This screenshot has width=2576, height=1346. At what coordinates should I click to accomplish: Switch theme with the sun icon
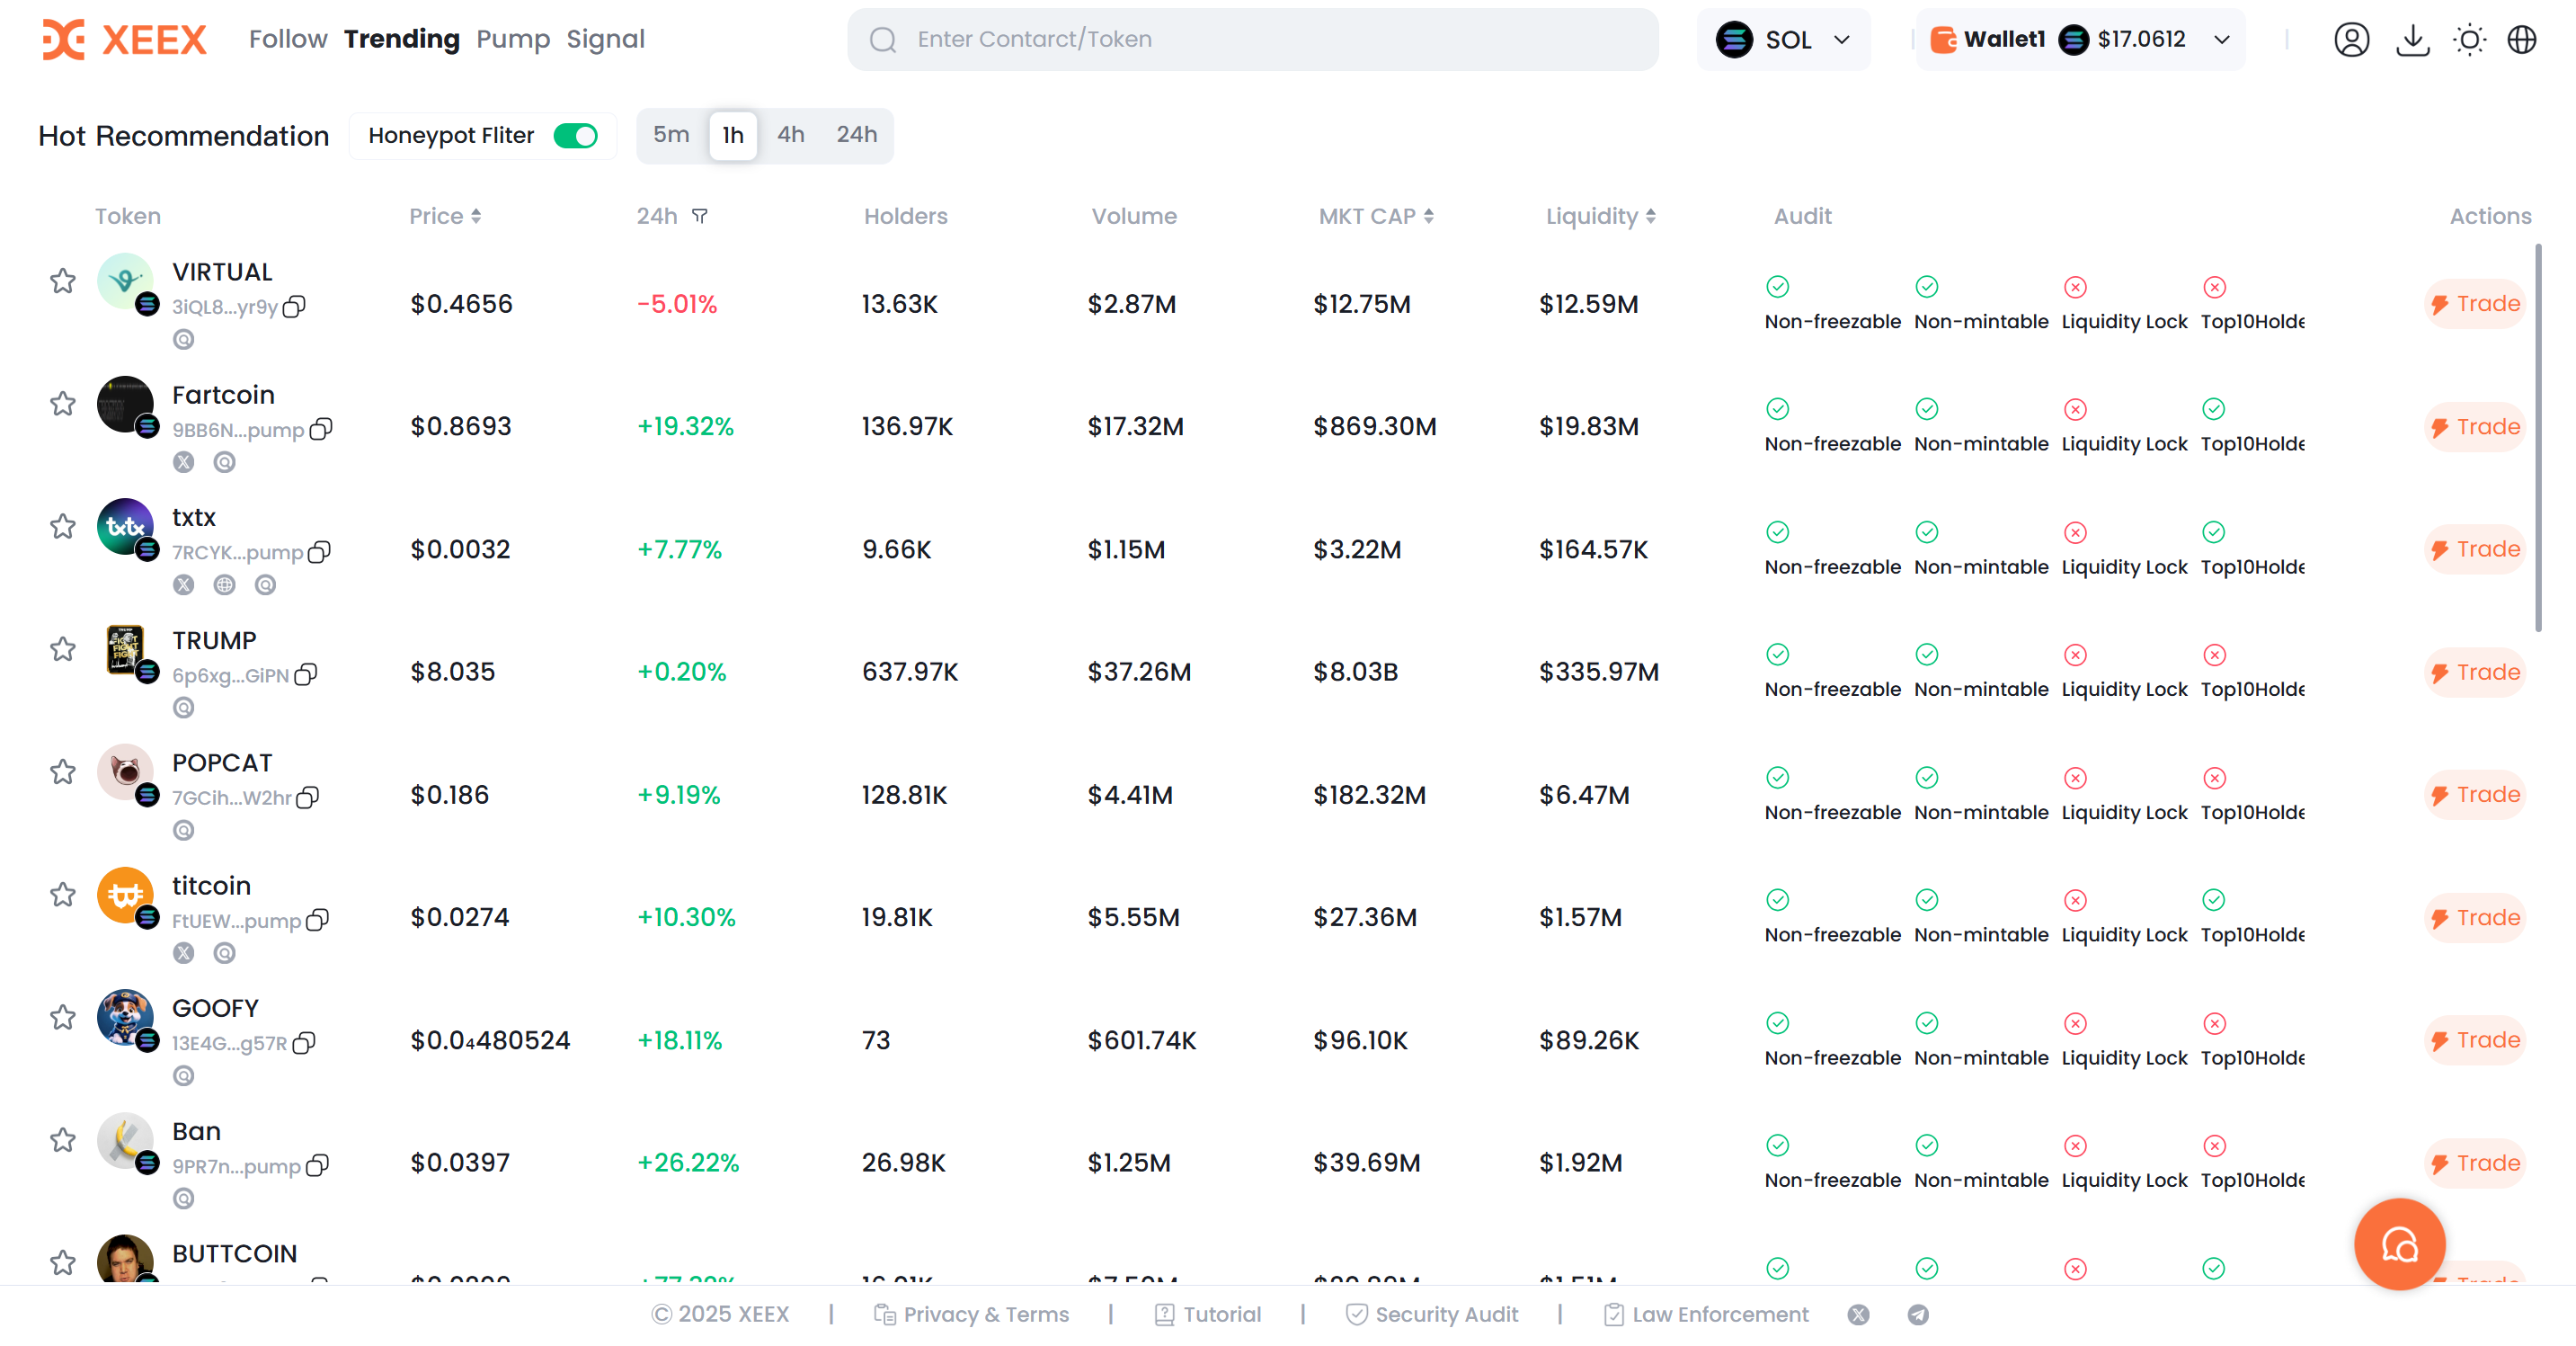[x=2469, y=40]
